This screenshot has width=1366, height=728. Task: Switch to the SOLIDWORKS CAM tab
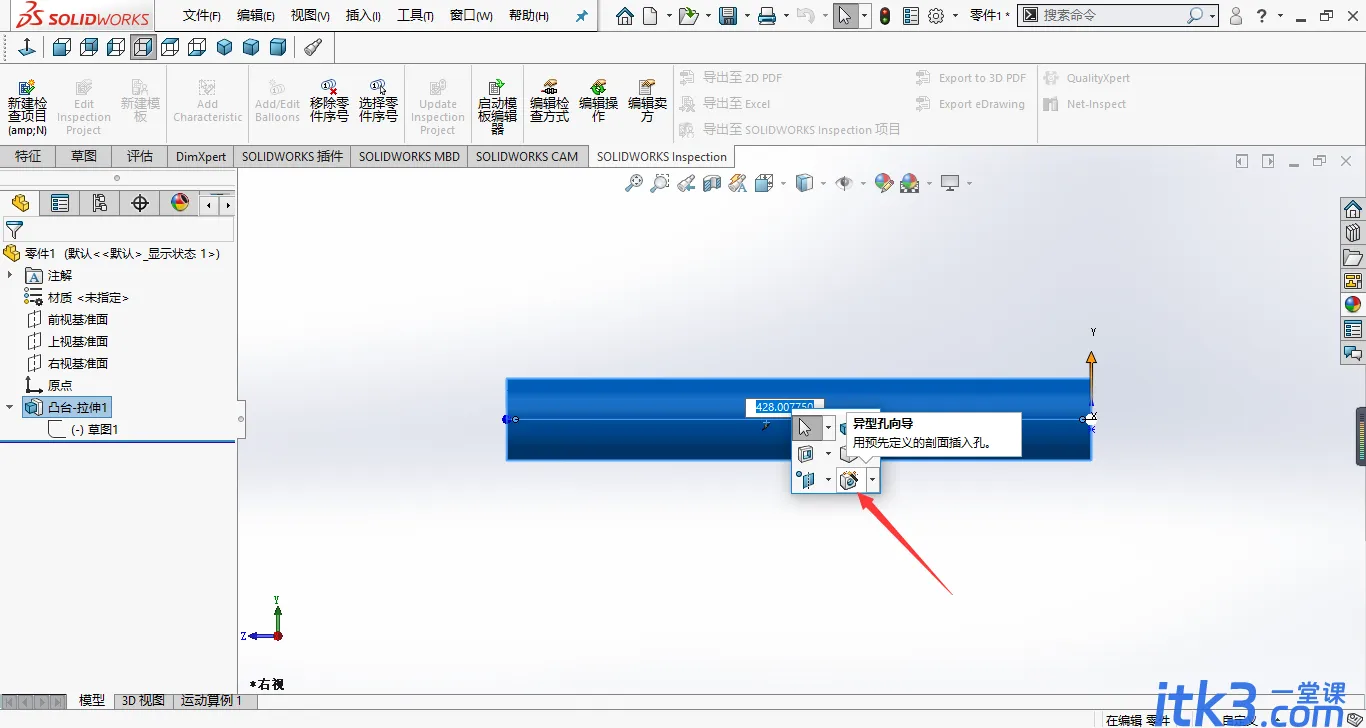[x=527, y=156]
